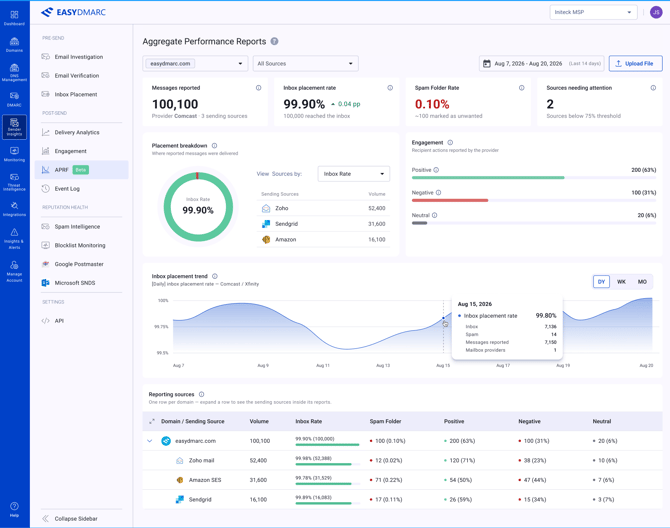Screen dimensions: 670x528
Task: Click the help icon beside Aggregate Performance Reports
Action: point(274,41)
